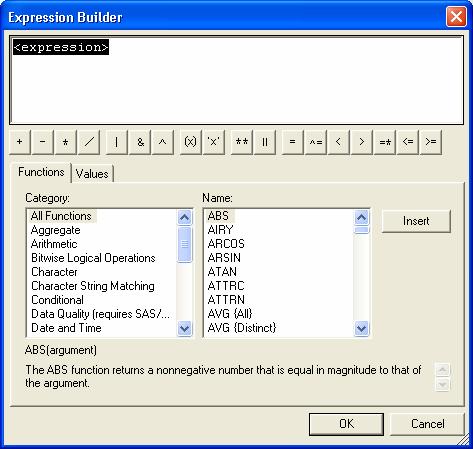Insert the (x) parentheses operator
Image resolution: width=473 pixels, height=449 pixels.
(x=191, y=142)
